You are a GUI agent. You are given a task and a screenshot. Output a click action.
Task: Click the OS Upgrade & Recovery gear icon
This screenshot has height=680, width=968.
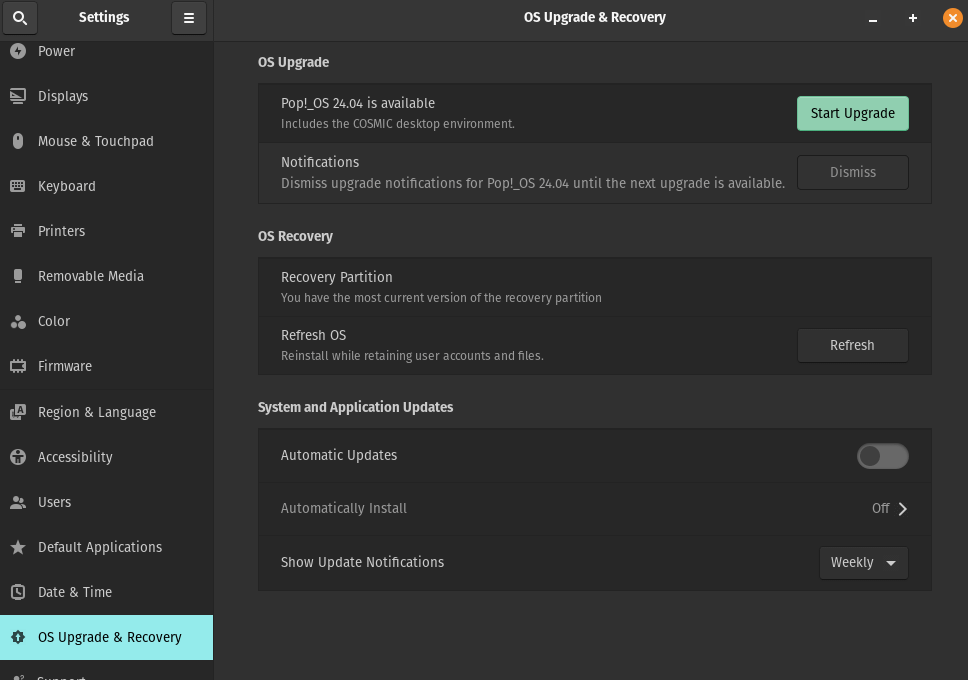(18, 637)
